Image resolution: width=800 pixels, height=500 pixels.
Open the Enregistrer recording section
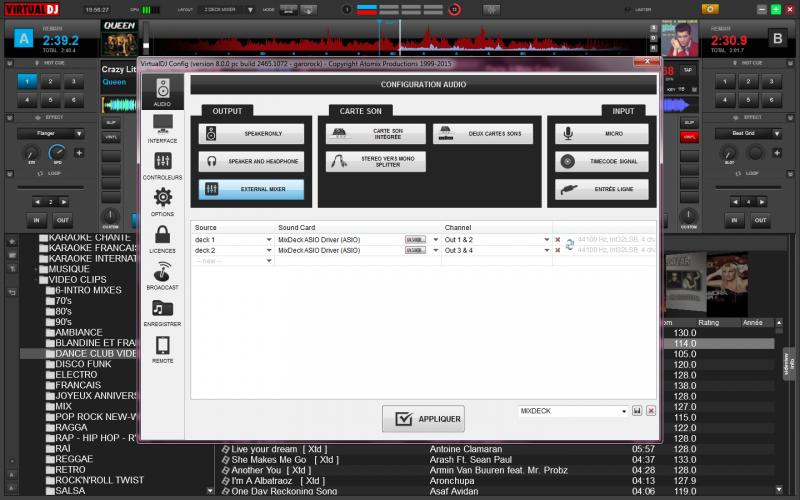click(162, 312)
